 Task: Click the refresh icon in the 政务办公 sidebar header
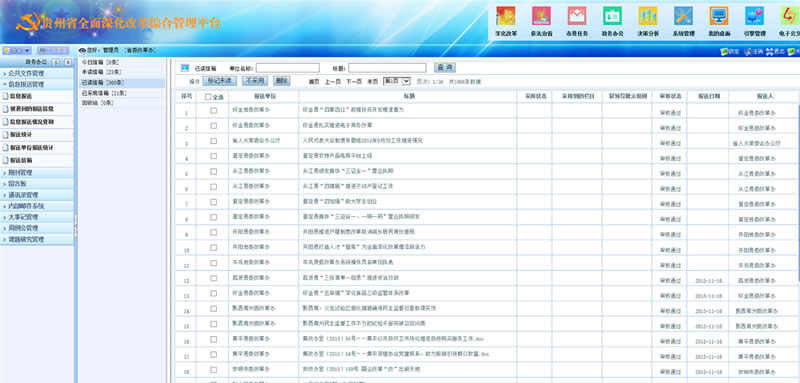click(x=57, y=62)
